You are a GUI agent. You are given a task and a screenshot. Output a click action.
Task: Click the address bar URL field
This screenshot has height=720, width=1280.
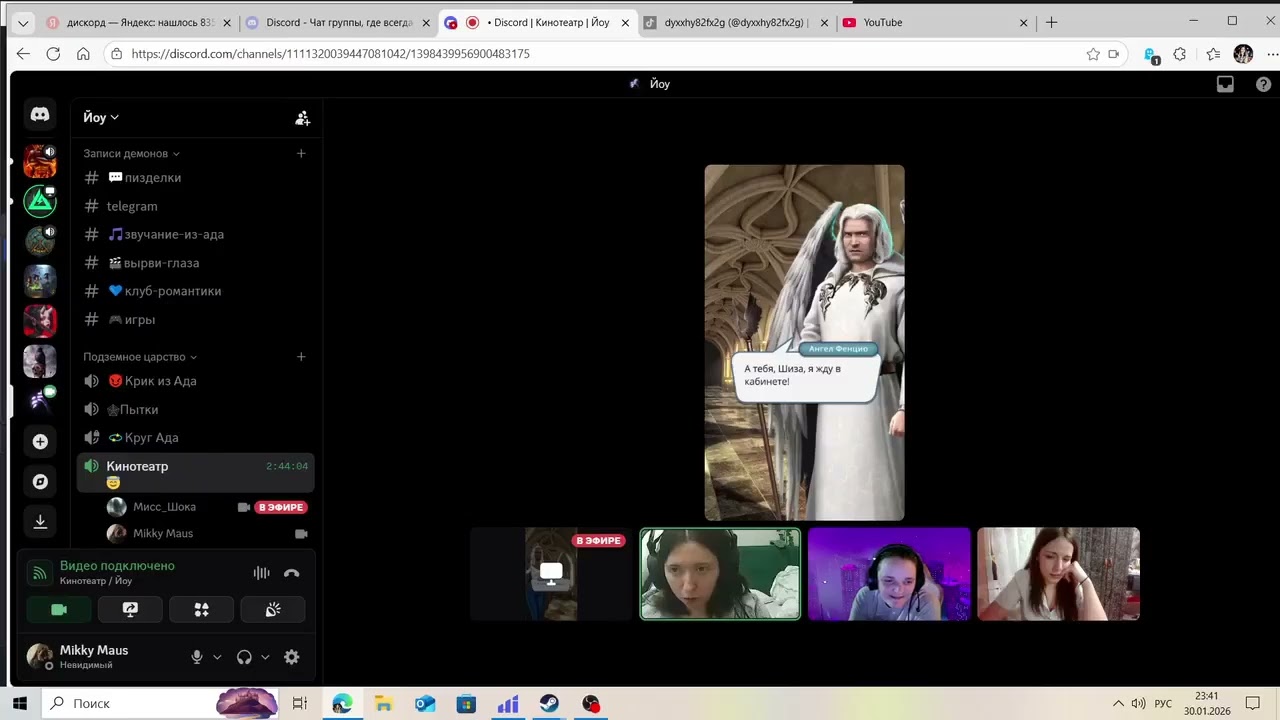[x=600, y=54]
